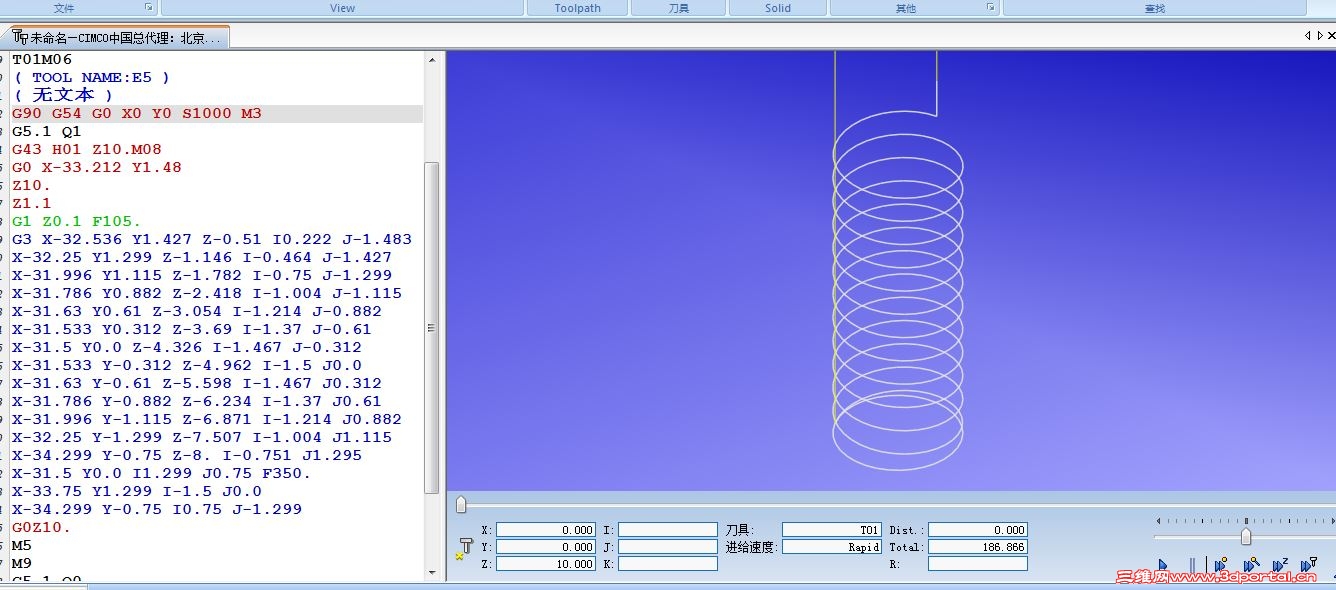Viewport: 1336px width, 590px height.
Task: Click line X-31.786 Y0.882 Z-2.418
Action: (x=207, y=294)
